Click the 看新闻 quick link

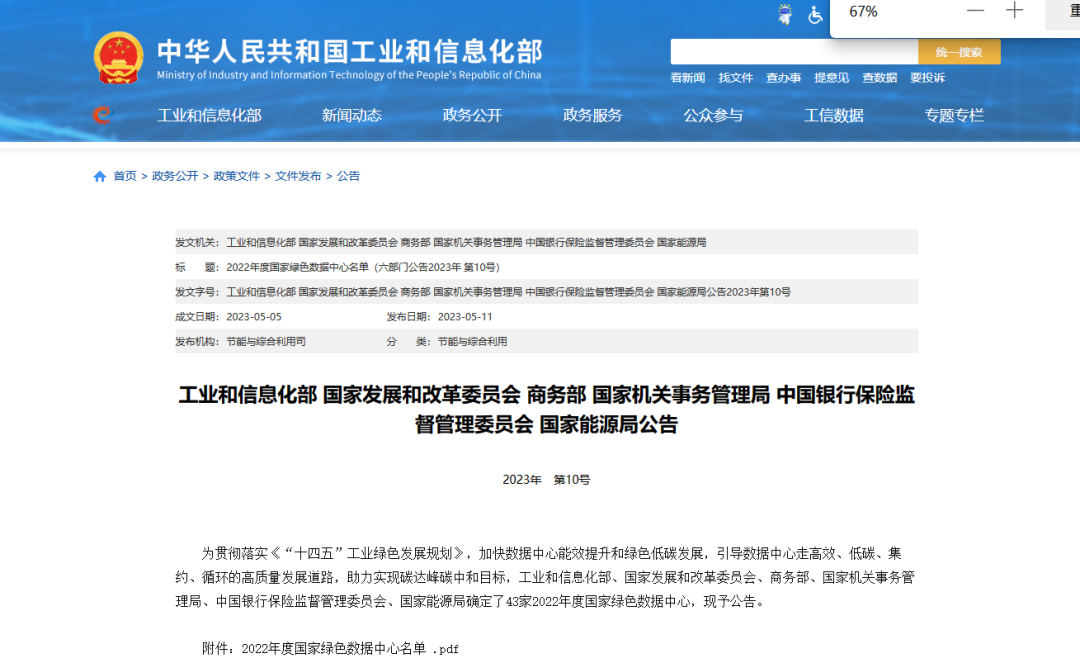click(687, 78)
